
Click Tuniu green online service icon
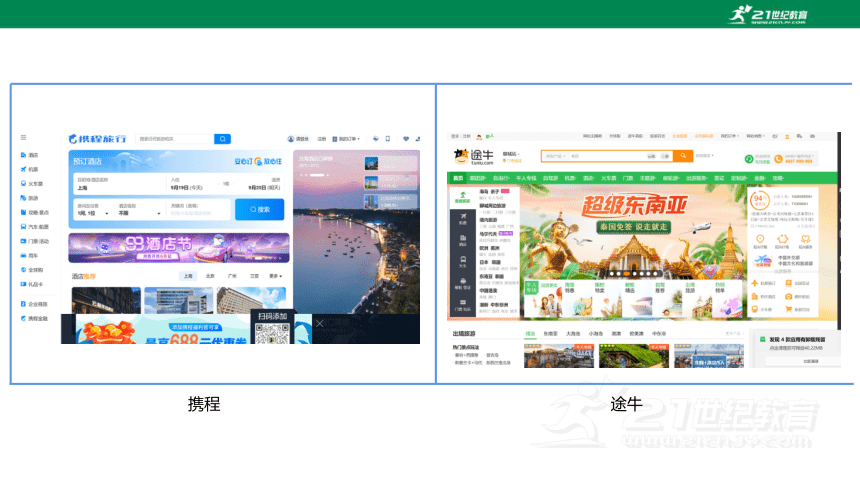pos(749,159)
